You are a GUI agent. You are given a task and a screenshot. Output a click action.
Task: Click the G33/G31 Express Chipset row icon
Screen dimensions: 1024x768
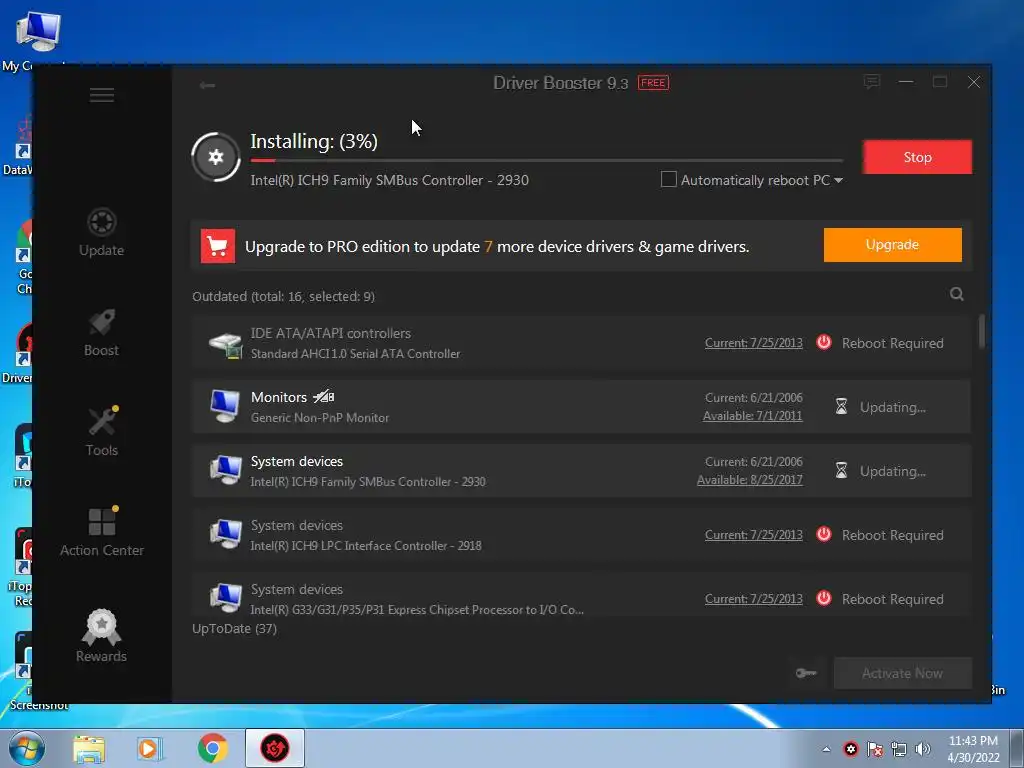point(225,598)
